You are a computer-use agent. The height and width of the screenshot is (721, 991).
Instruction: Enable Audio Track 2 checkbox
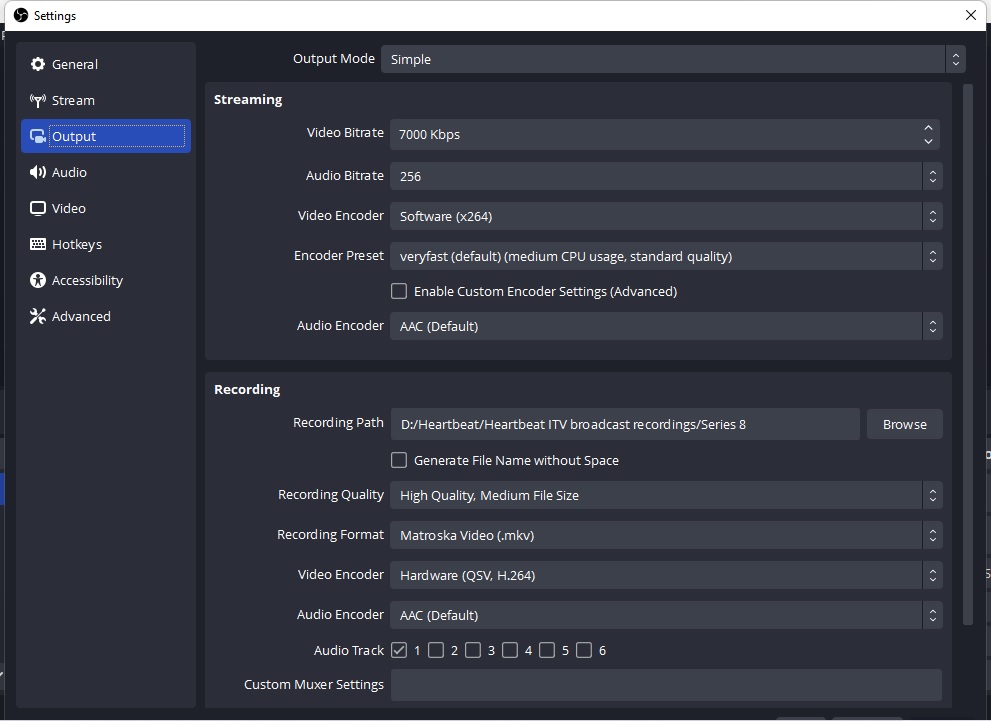[436, 650]
